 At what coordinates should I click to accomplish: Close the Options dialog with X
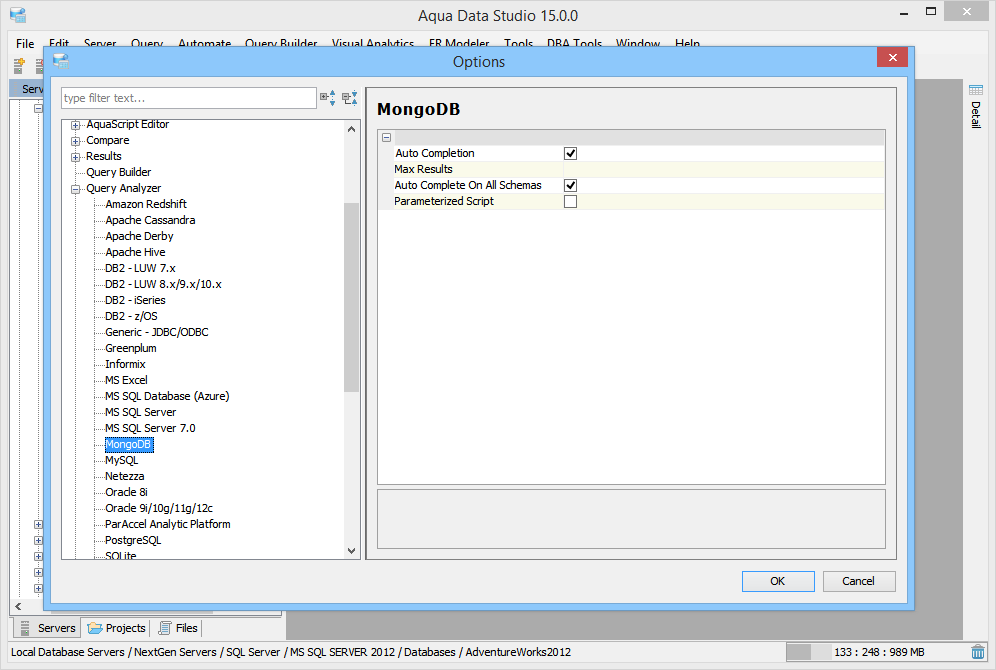(x=892, y=57)
